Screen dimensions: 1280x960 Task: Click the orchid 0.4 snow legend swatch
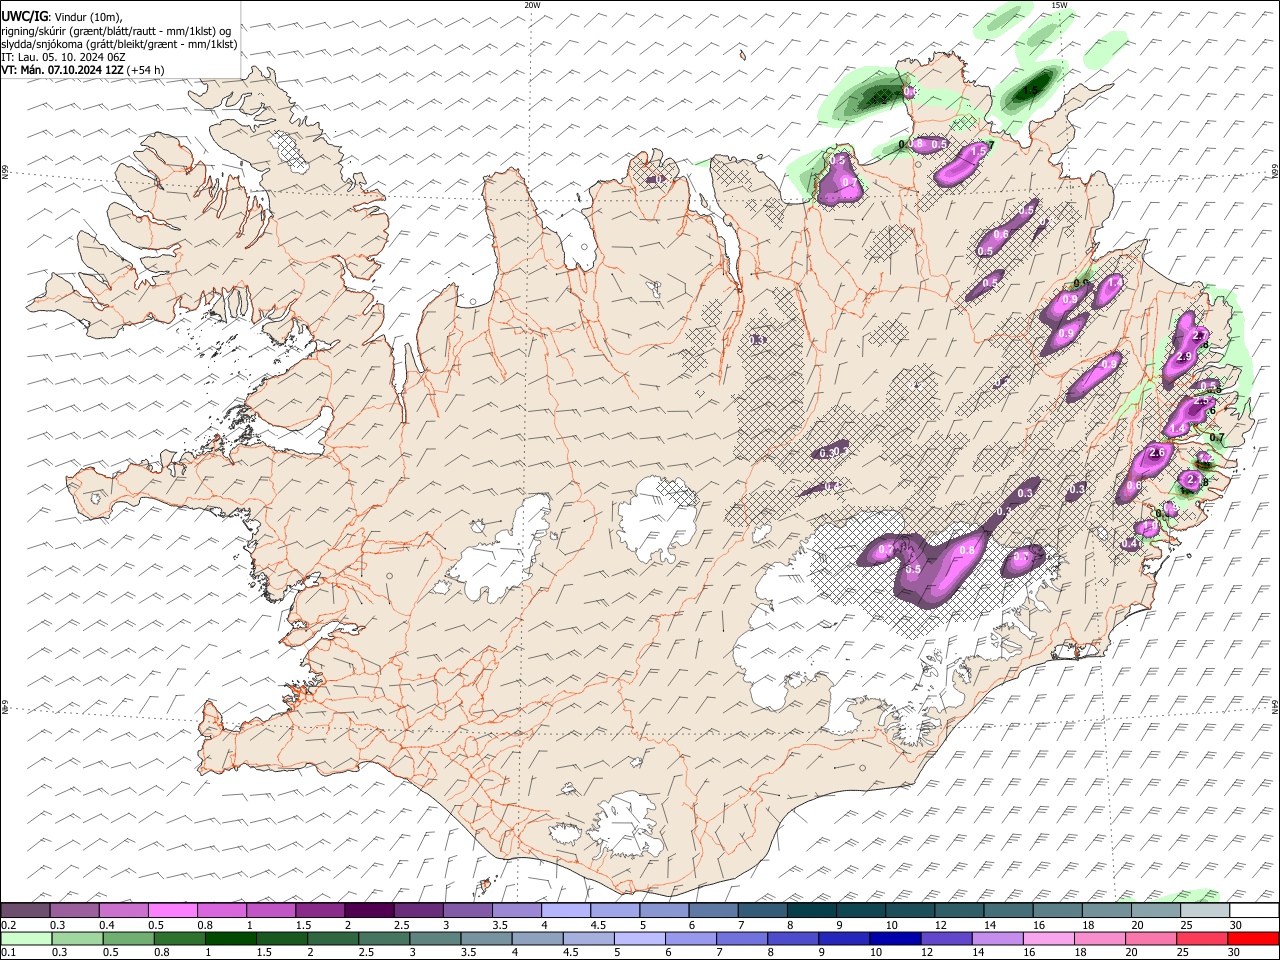(x=123, y=910)
